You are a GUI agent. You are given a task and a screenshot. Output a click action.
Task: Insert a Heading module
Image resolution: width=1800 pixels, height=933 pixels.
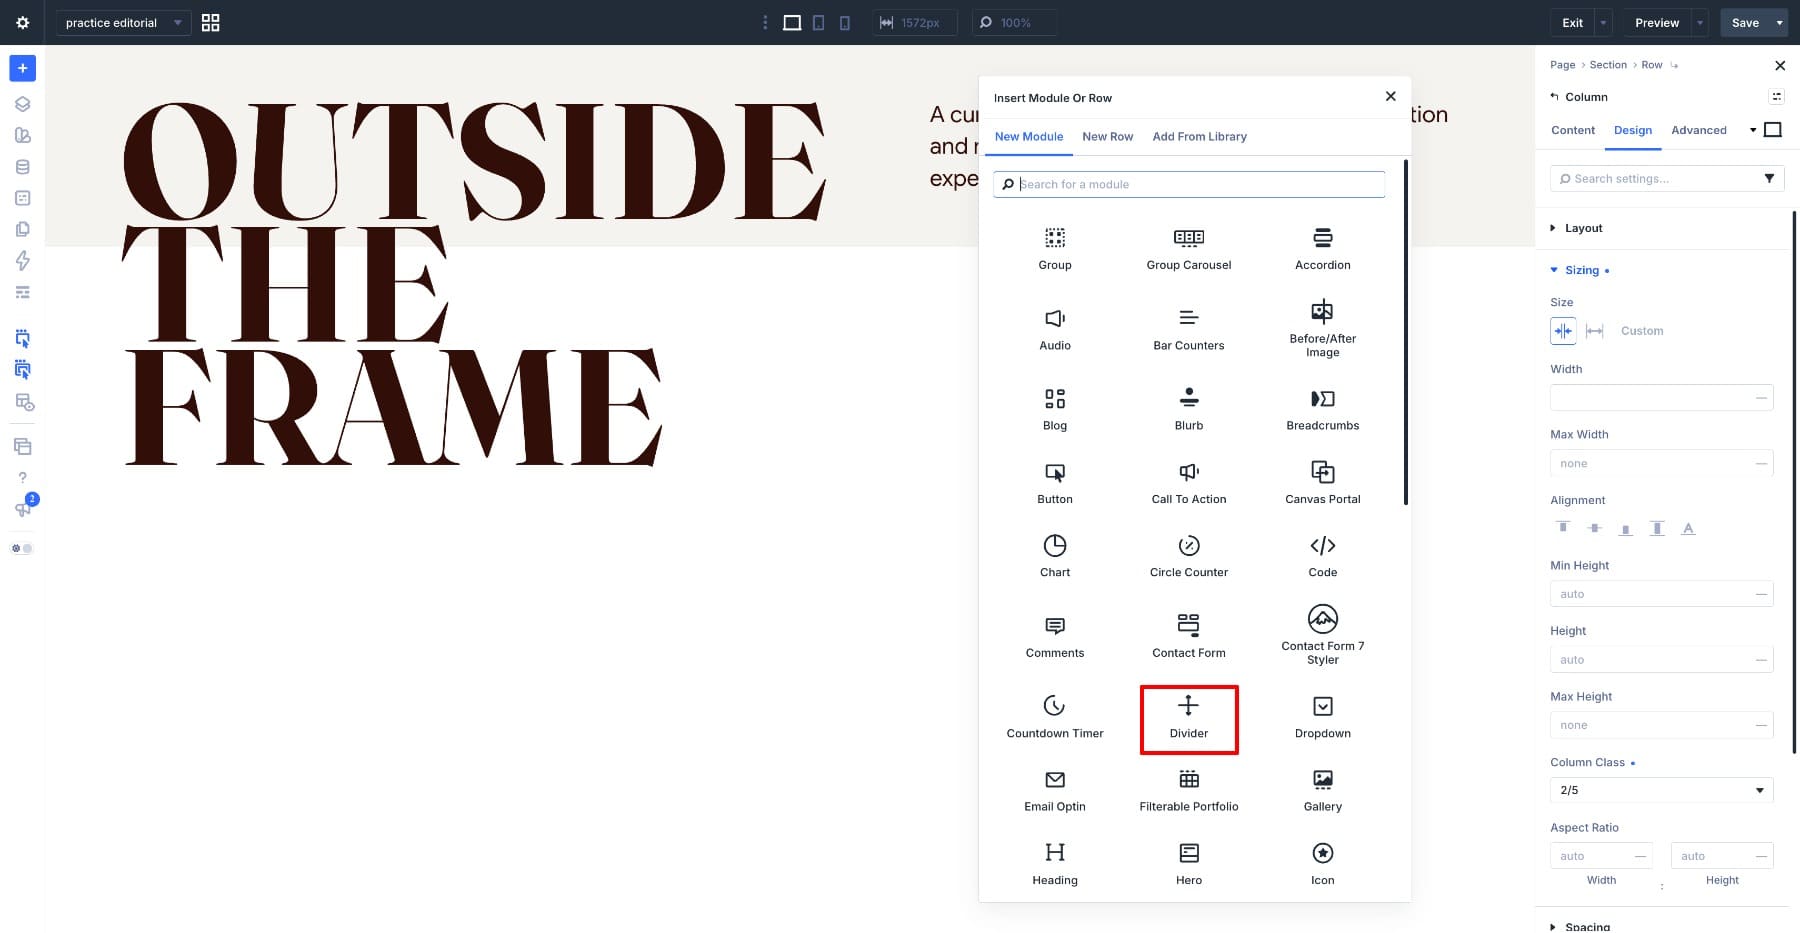point(1055,864)
